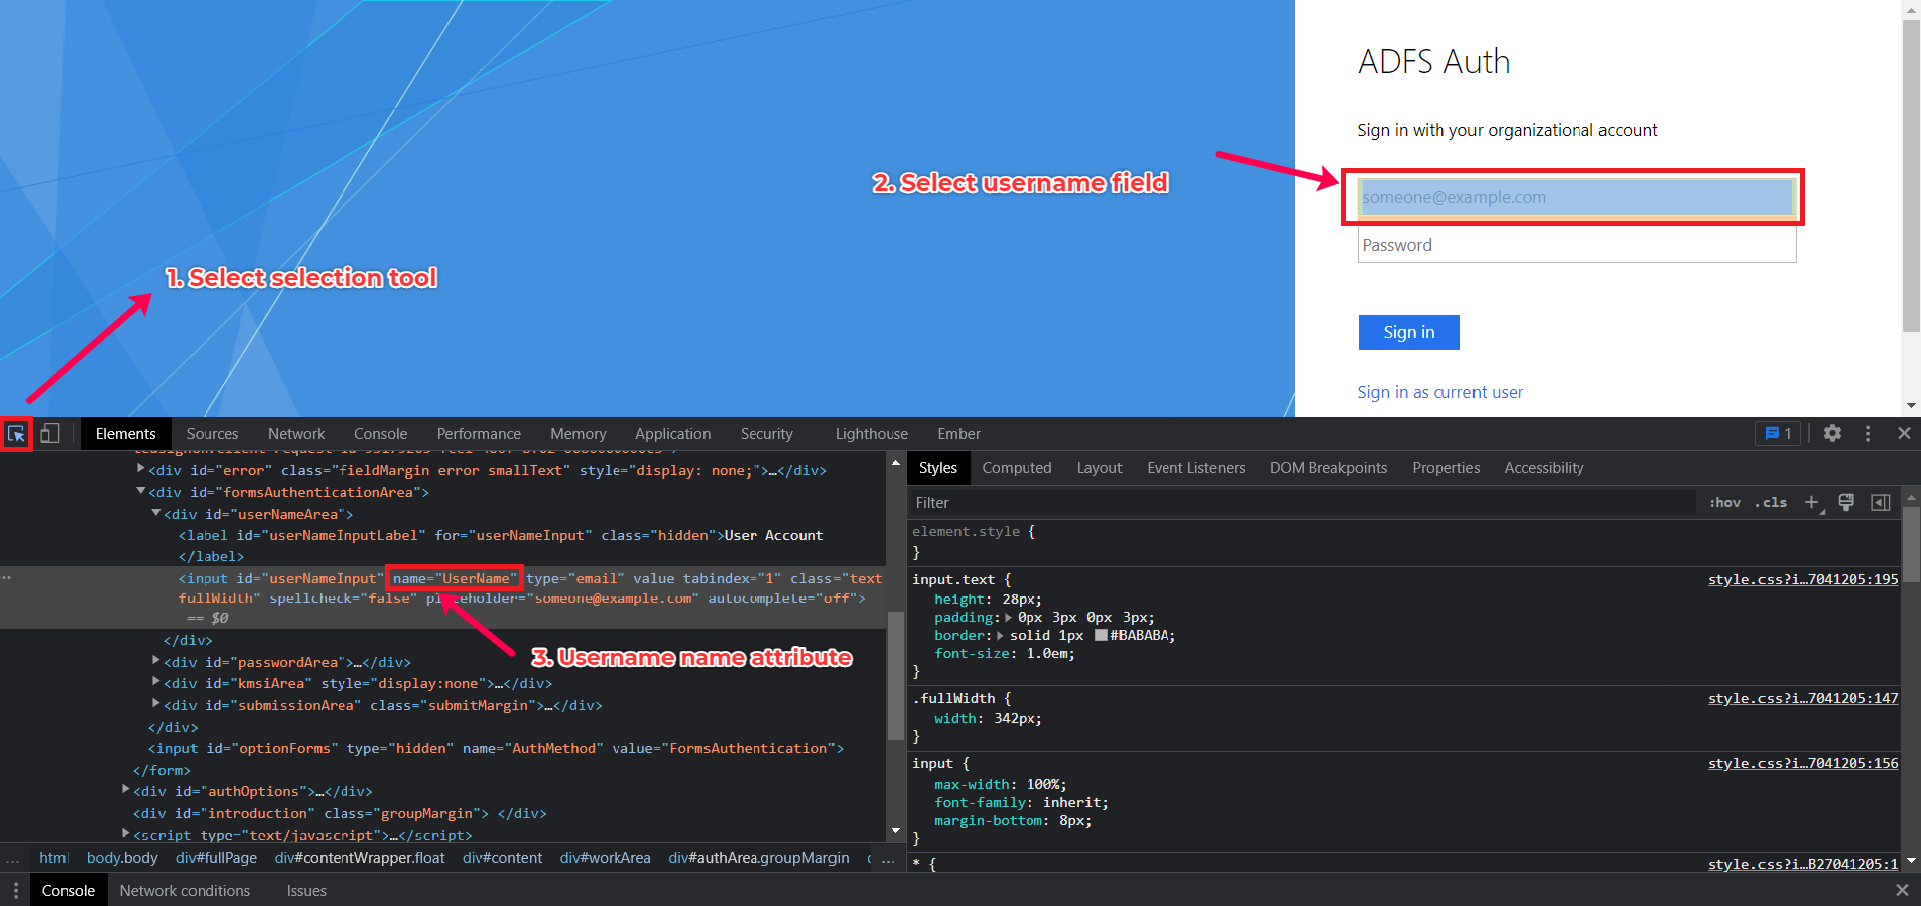Image resolution: width=1921 pixels, height=906 pixels.
Task: Open the Security tab
Action: pos(766,434)
